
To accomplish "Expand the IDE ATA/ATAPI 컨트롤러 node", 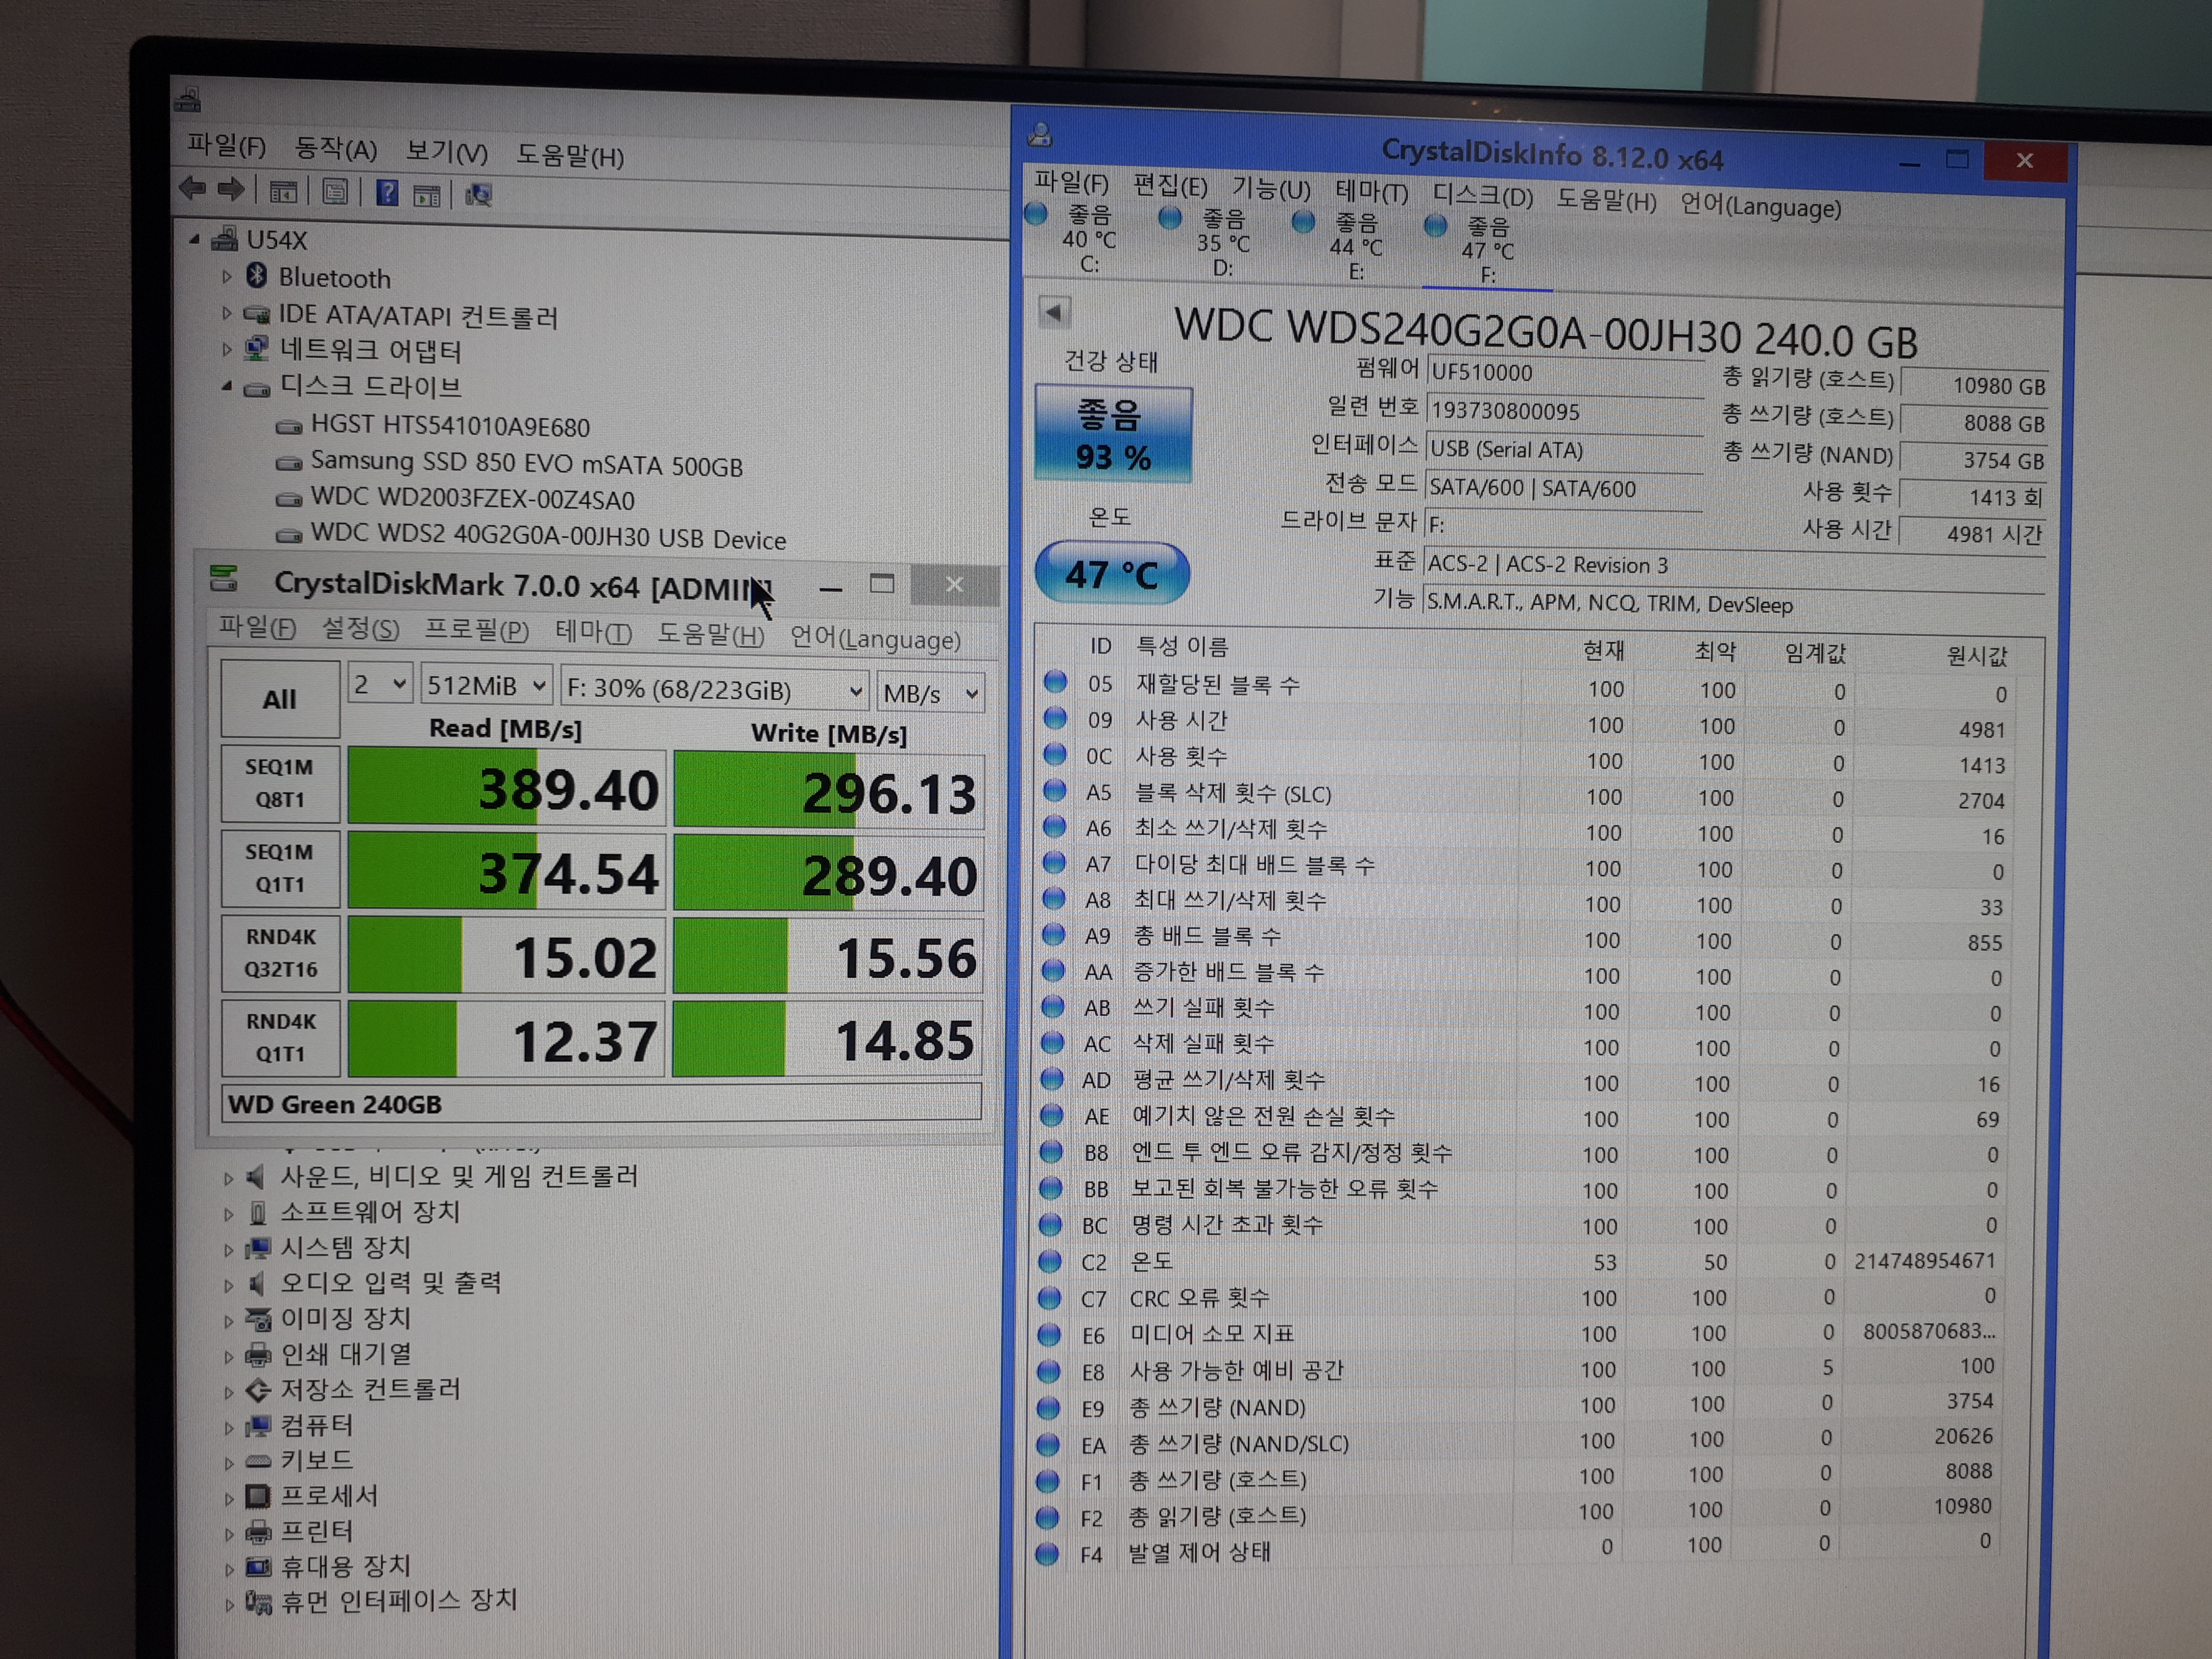I will (226, 313).
